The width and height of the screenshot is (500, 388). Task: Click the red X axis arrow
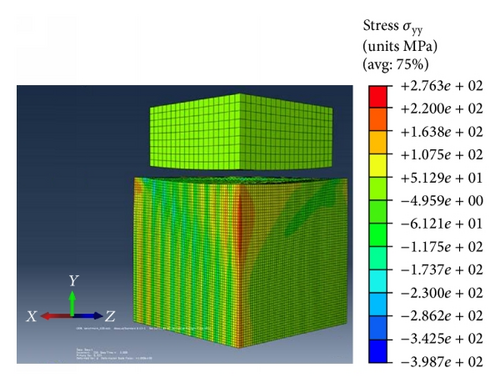pyautogui.click(x=56, y=316)
